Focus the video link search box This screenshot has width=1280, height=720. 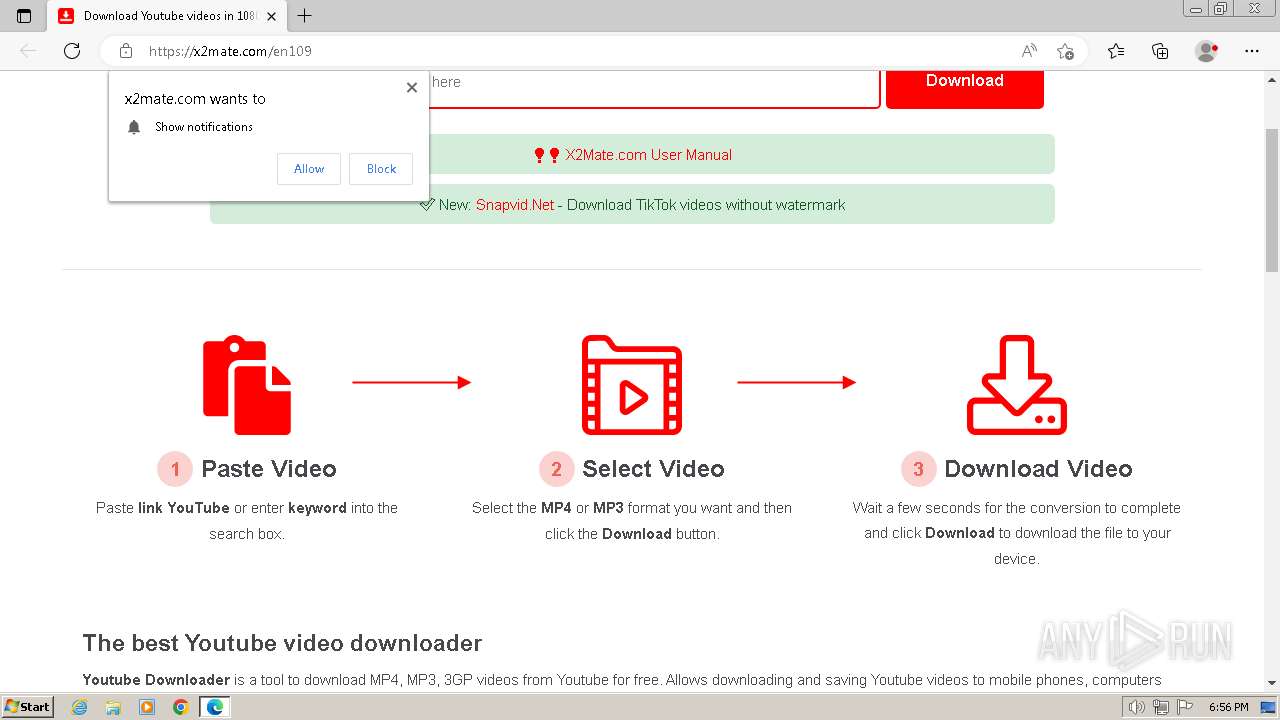pyautogui.click(x=654, y=88)
